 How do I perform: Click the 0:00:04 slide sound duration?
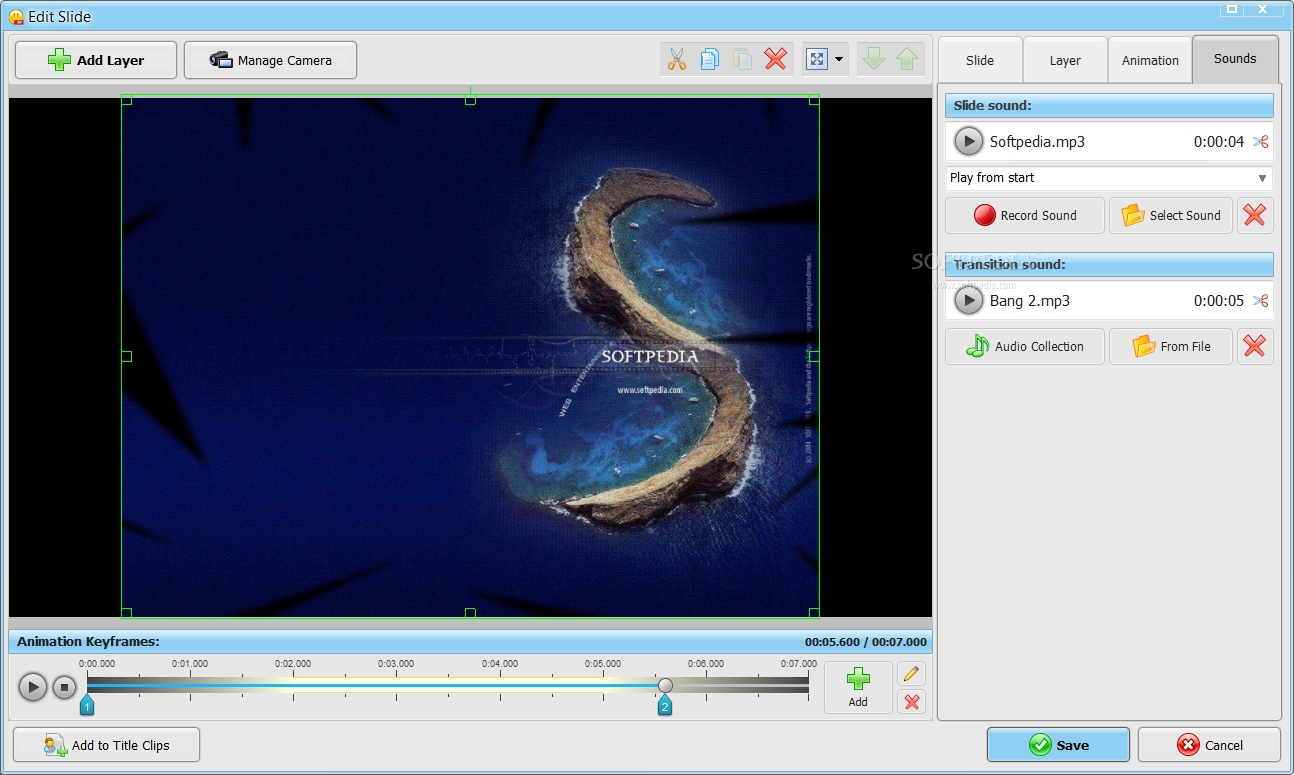[x=1219, y=142]
